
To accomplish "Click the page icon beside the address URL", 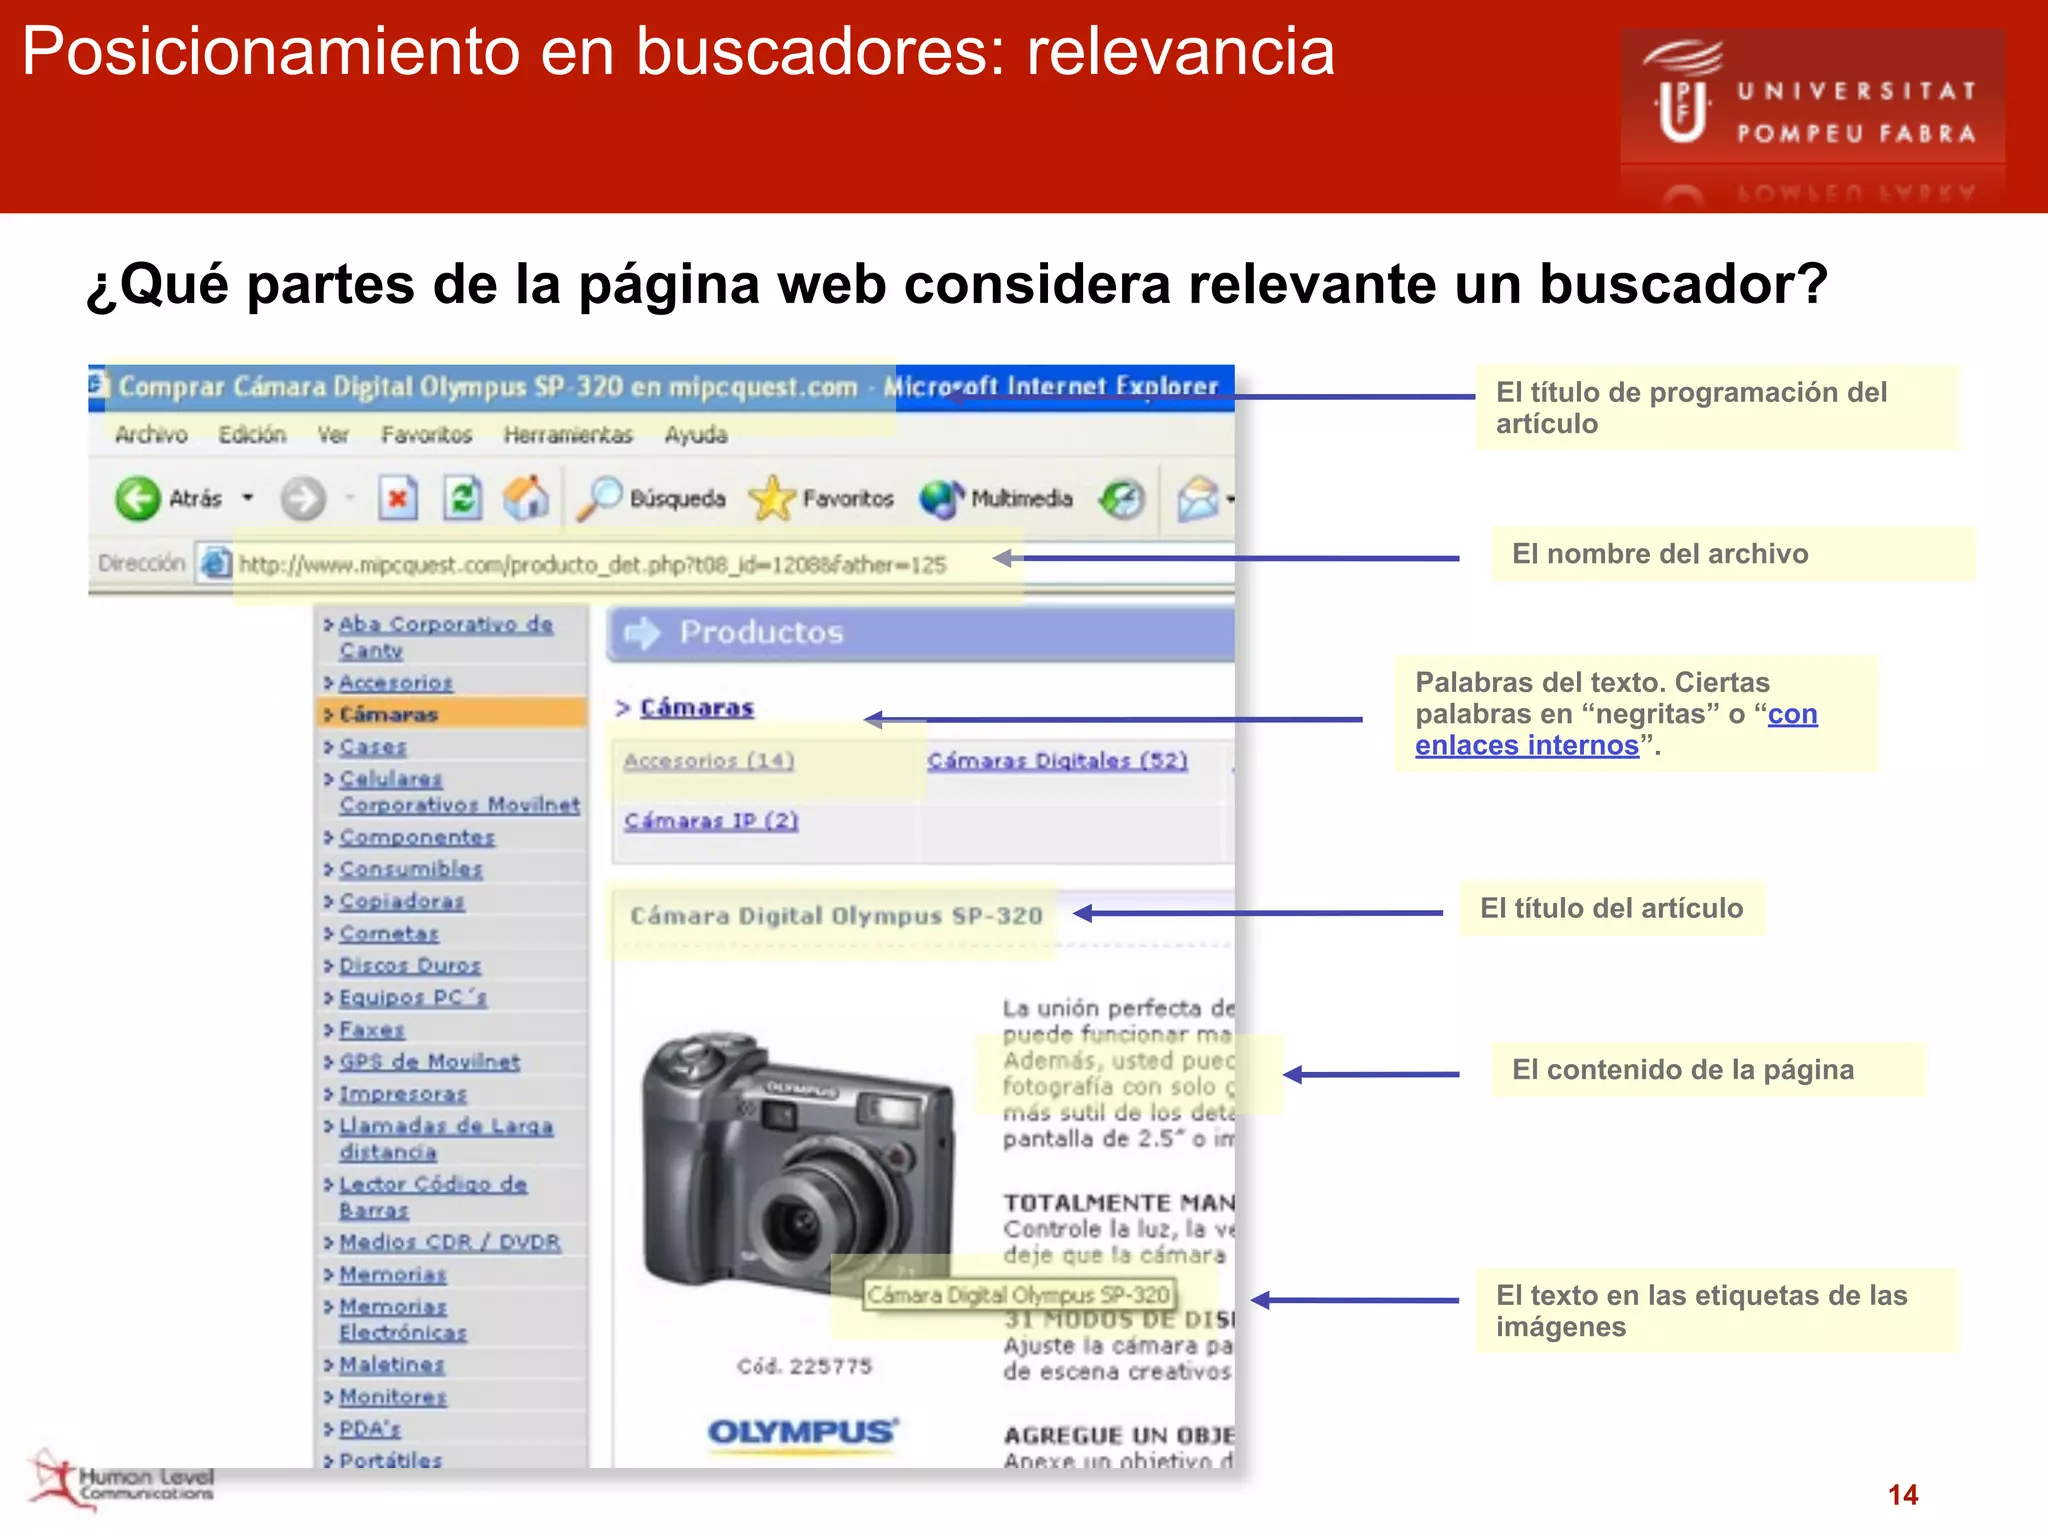I will pos(214,563).
